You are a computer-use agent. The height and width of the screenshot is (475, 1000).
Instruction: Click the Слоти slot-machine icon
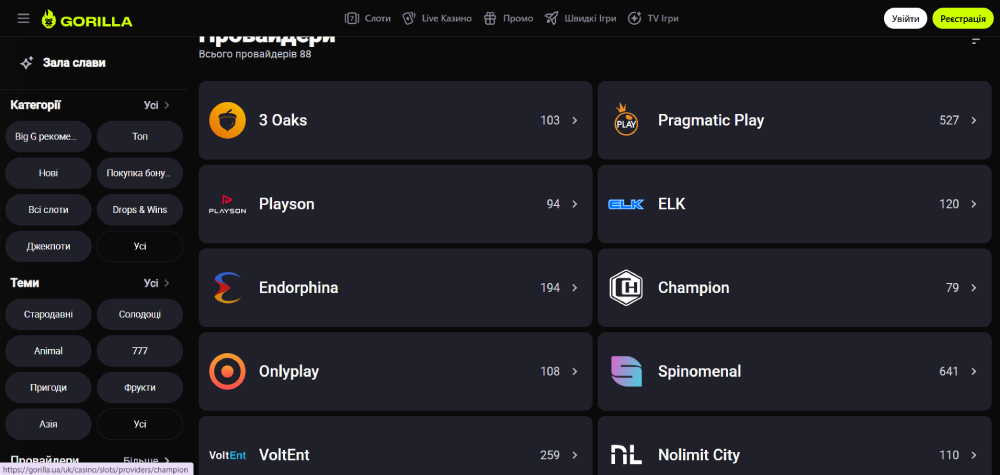[352, 18]
